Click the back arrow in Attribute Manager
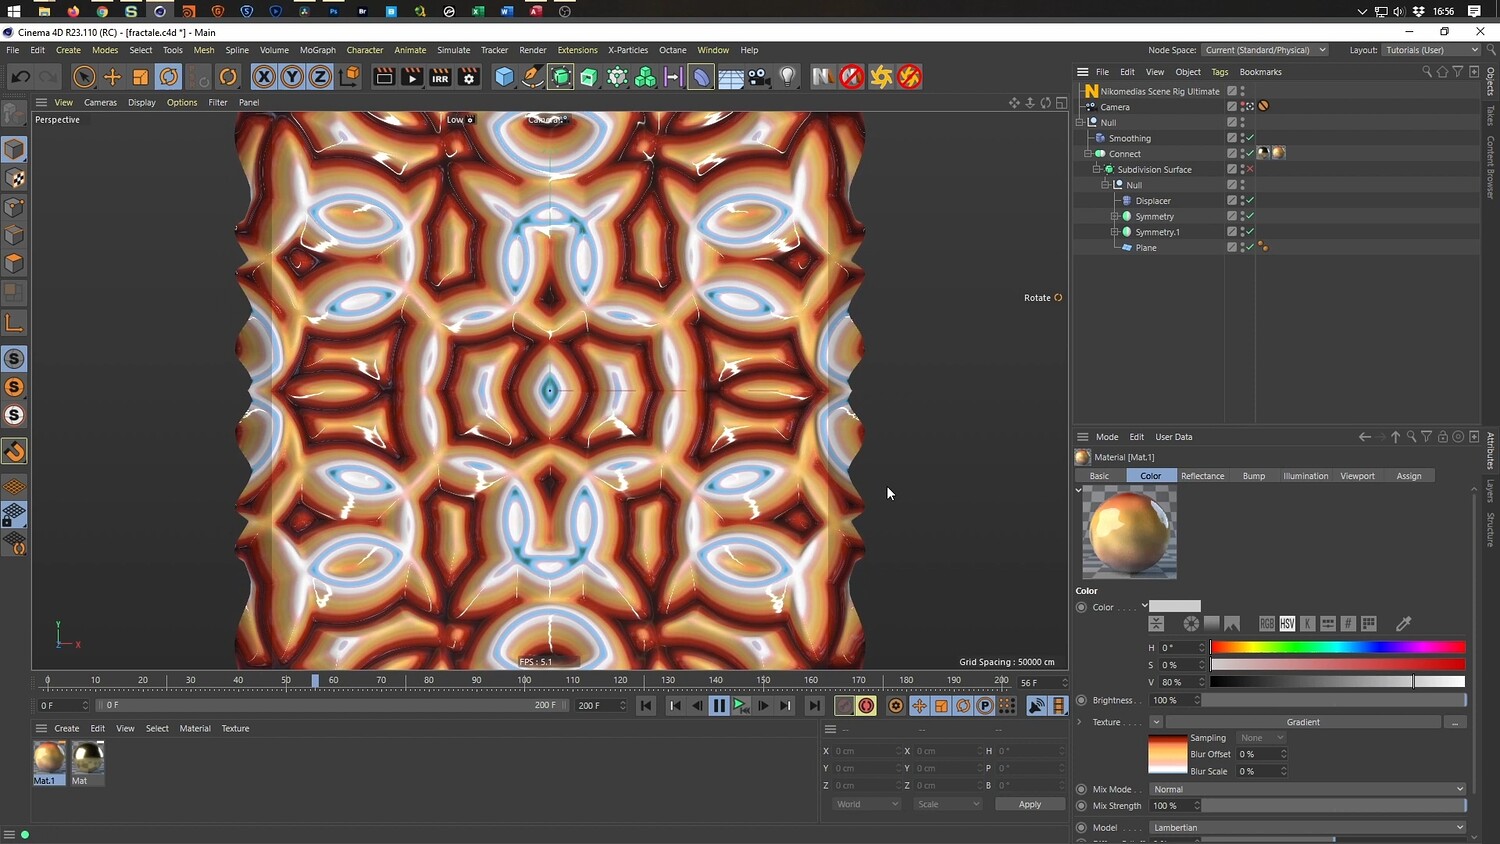Screen dimensions: 1500x844 pos(1365,437)
